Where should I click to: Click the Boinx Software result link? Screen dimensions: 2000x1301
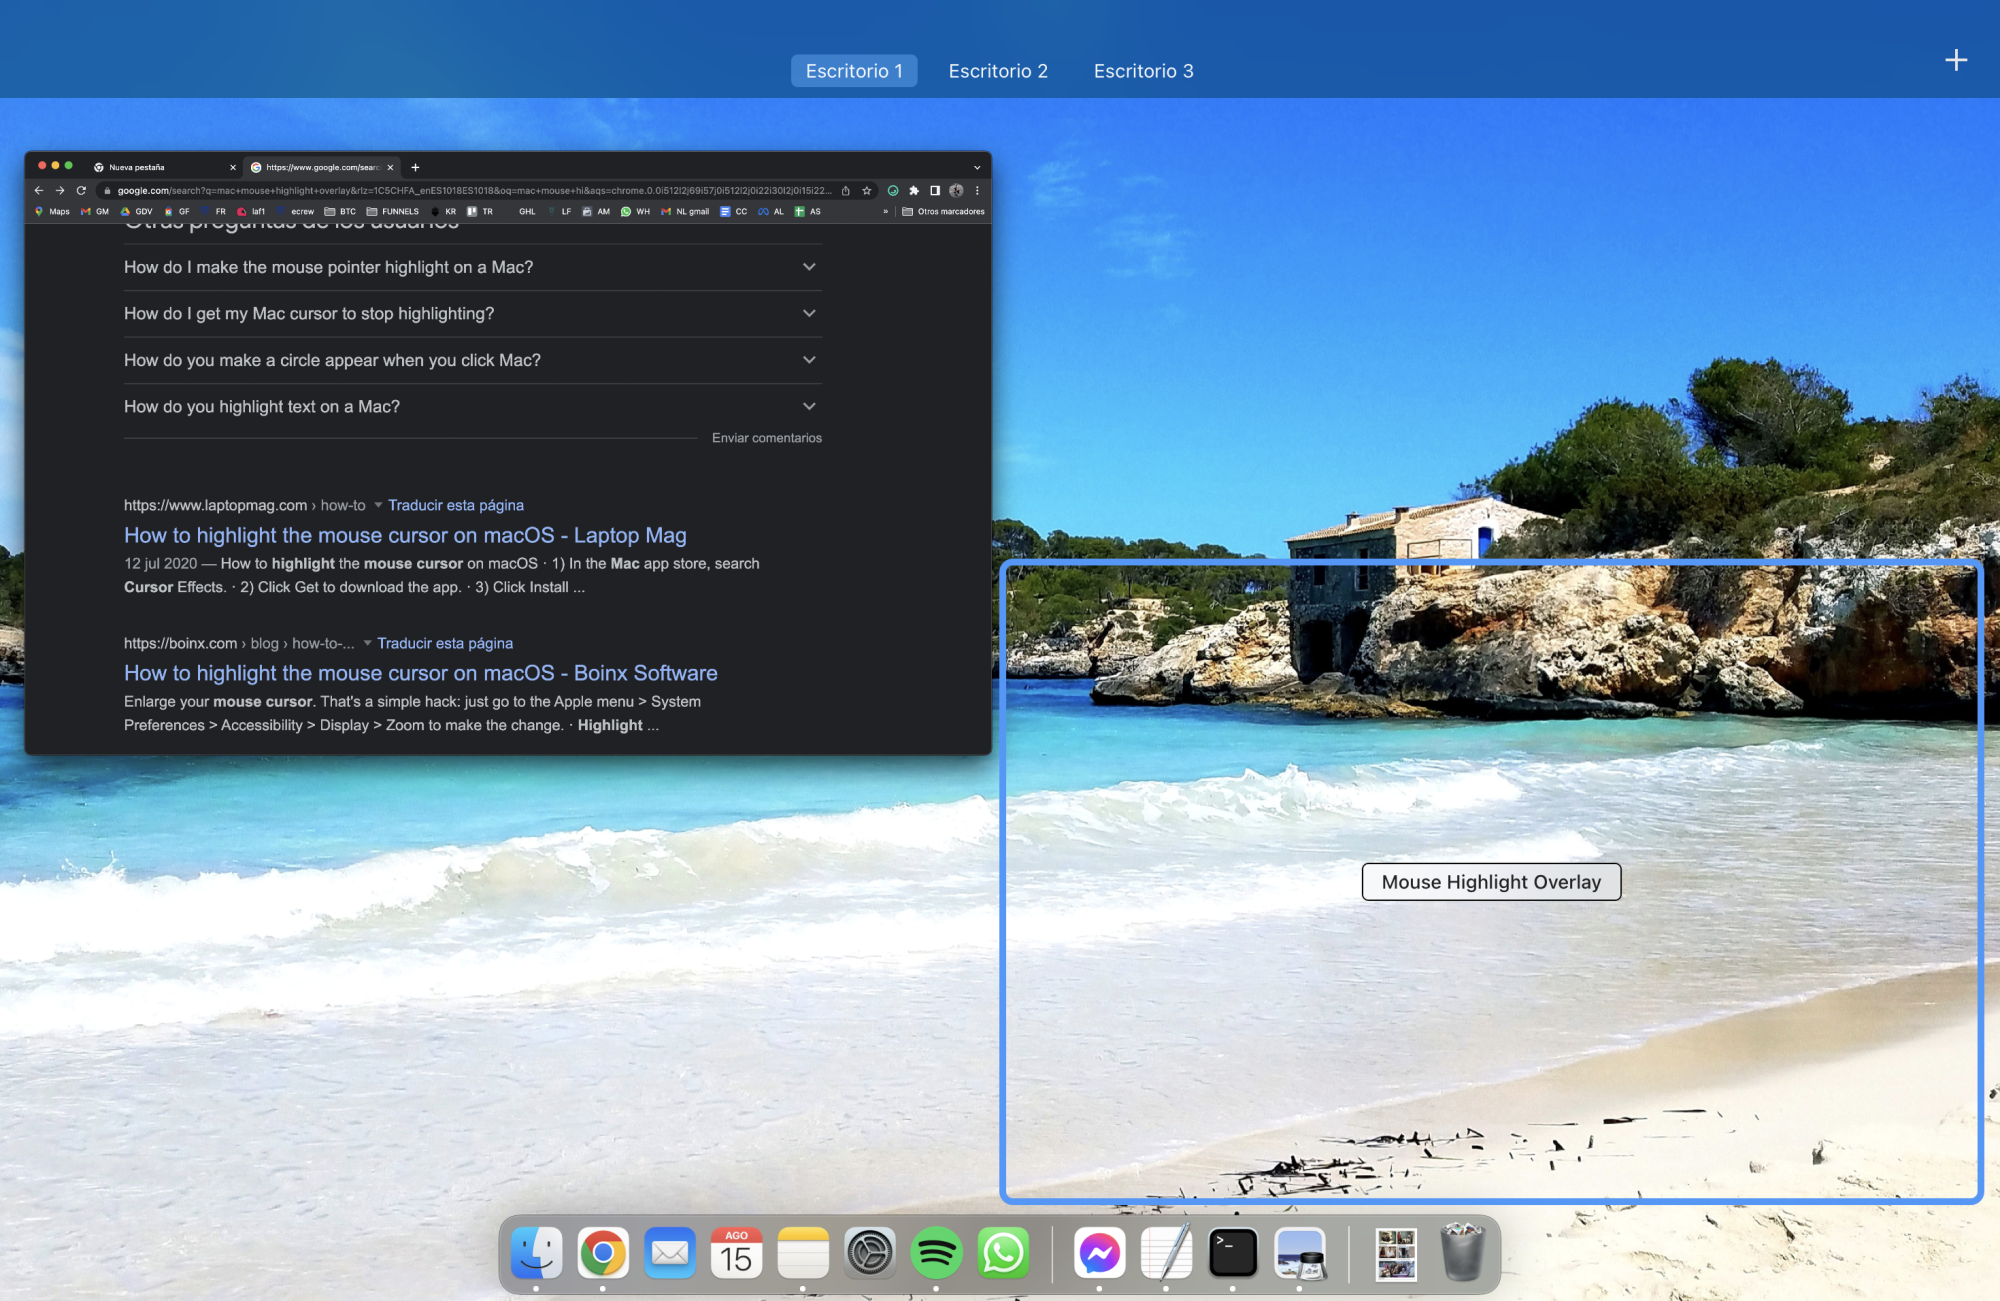pos(420,673)
